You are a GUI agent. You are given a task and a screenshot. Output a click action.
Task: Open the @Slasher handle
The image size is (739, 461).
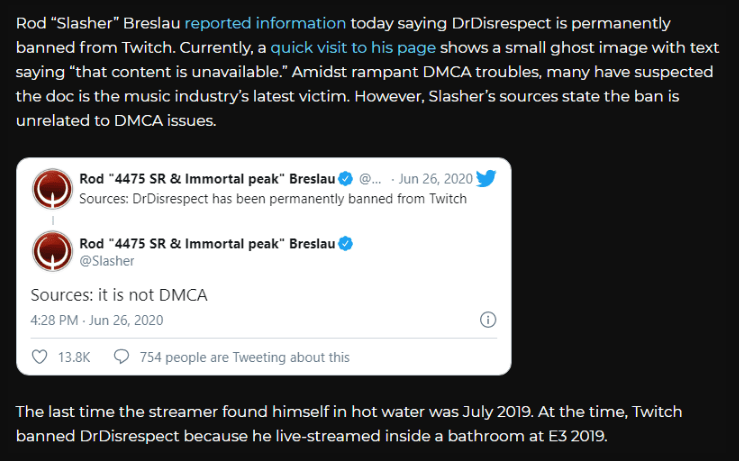[x=107, y=261]
